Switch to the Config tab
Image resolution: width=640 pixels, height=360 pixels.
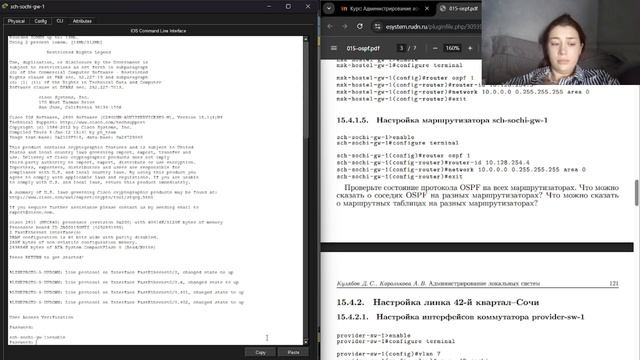[40, 21]
